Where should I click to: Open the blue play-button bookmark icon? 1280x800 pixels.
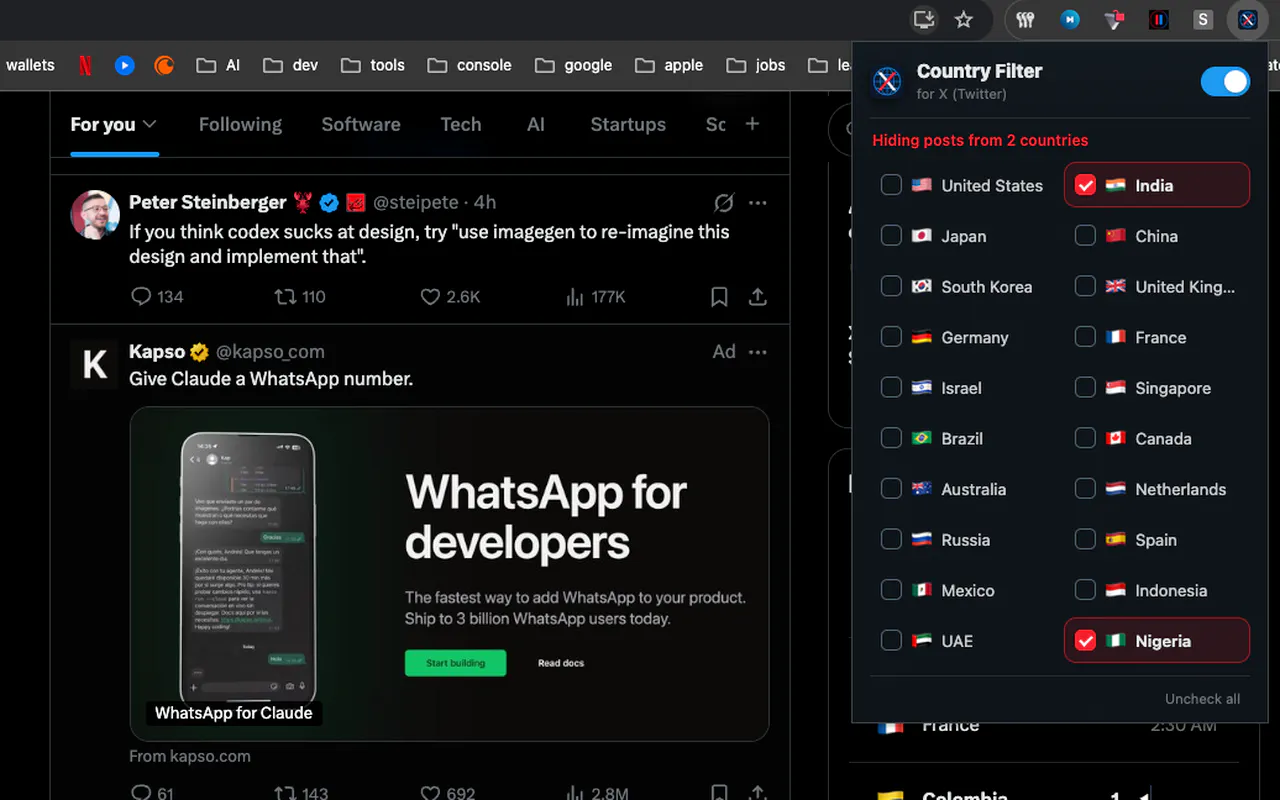click(x=125, y=65)
